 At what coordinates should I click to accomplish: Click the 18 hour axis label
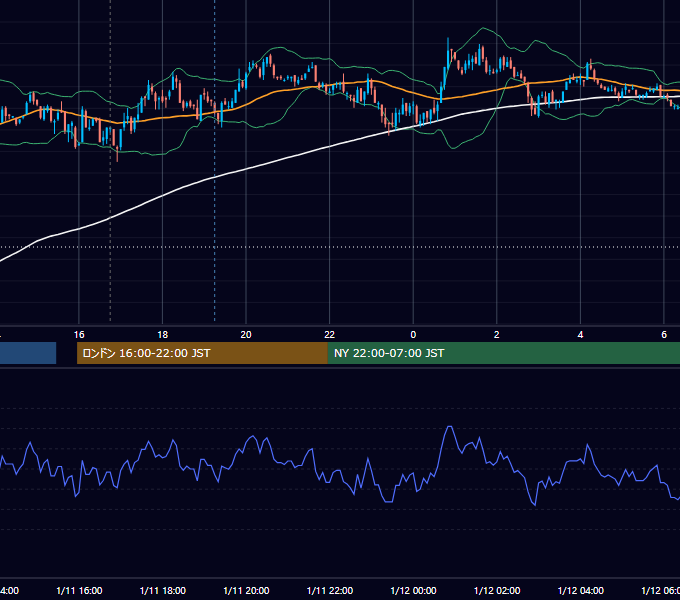(x=163, y=335)
